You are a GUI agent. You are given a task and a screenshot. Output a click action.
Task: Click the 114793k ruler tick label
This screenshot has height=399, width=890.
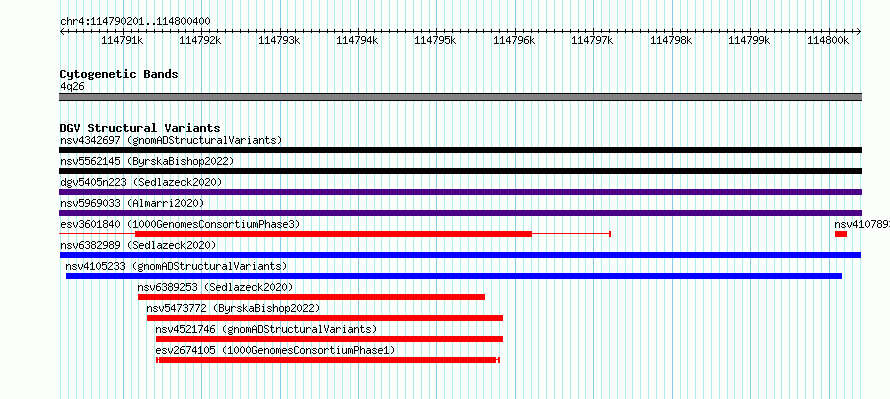coord(279,40)
